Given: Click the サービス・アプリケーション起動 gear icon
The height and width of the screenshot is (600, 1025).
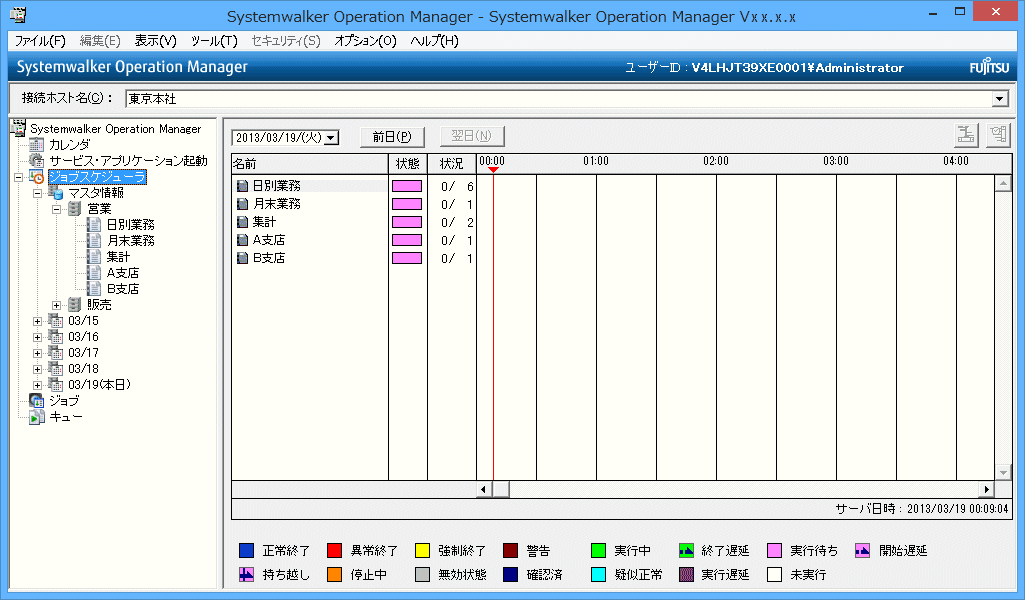Looking at the screenshot, I should click(37, 161).
